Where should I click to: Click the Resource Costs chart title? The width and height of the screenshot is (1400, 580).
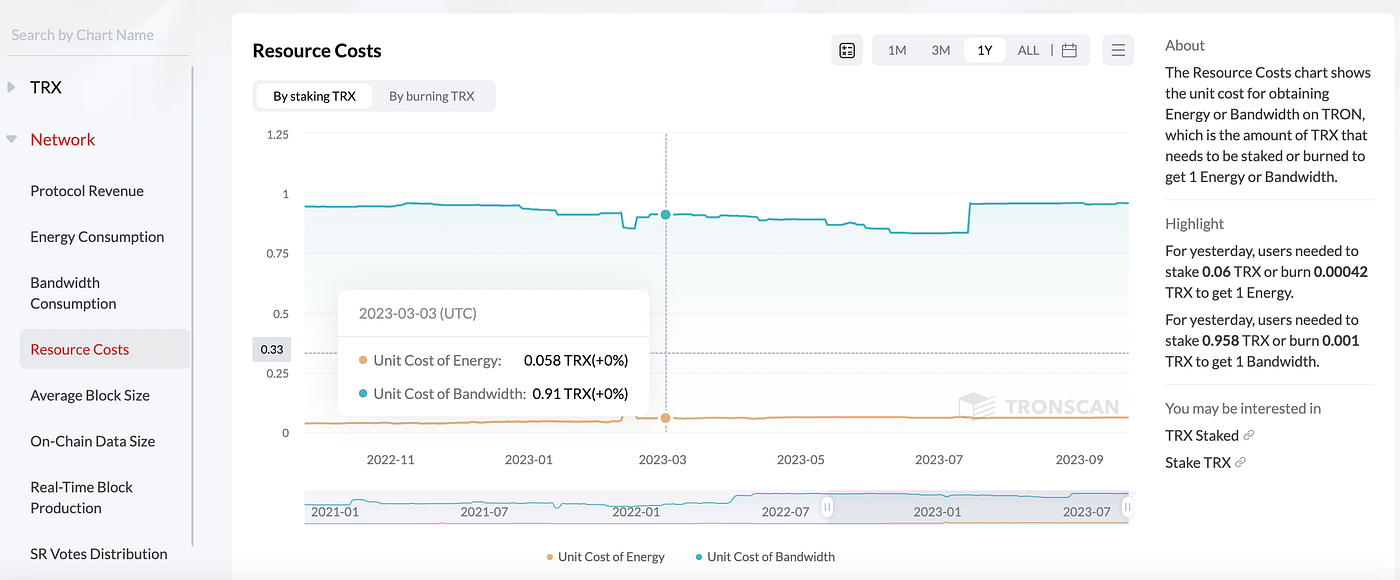317,51
